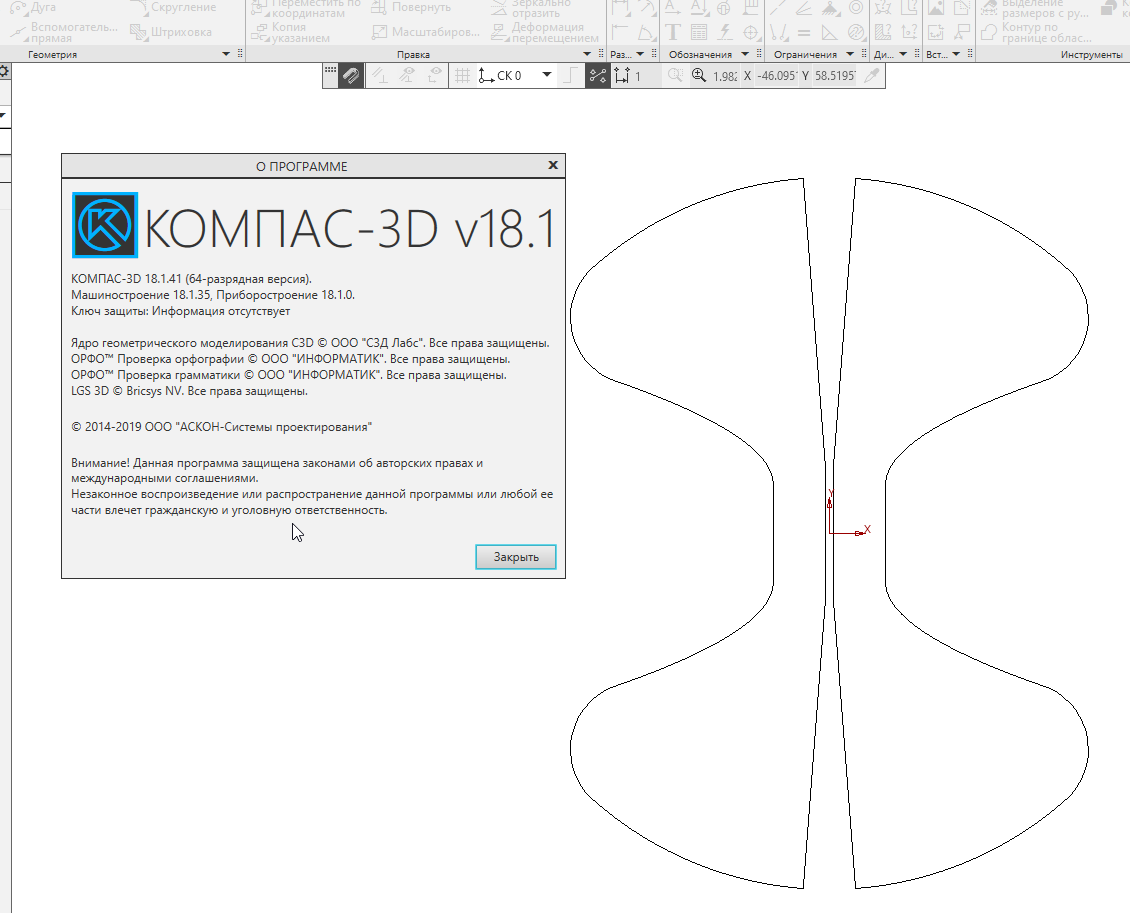Select the Штриховка (hatch) tool
The width and height of the screenshot is (1130, 913).
coord(171,32)
